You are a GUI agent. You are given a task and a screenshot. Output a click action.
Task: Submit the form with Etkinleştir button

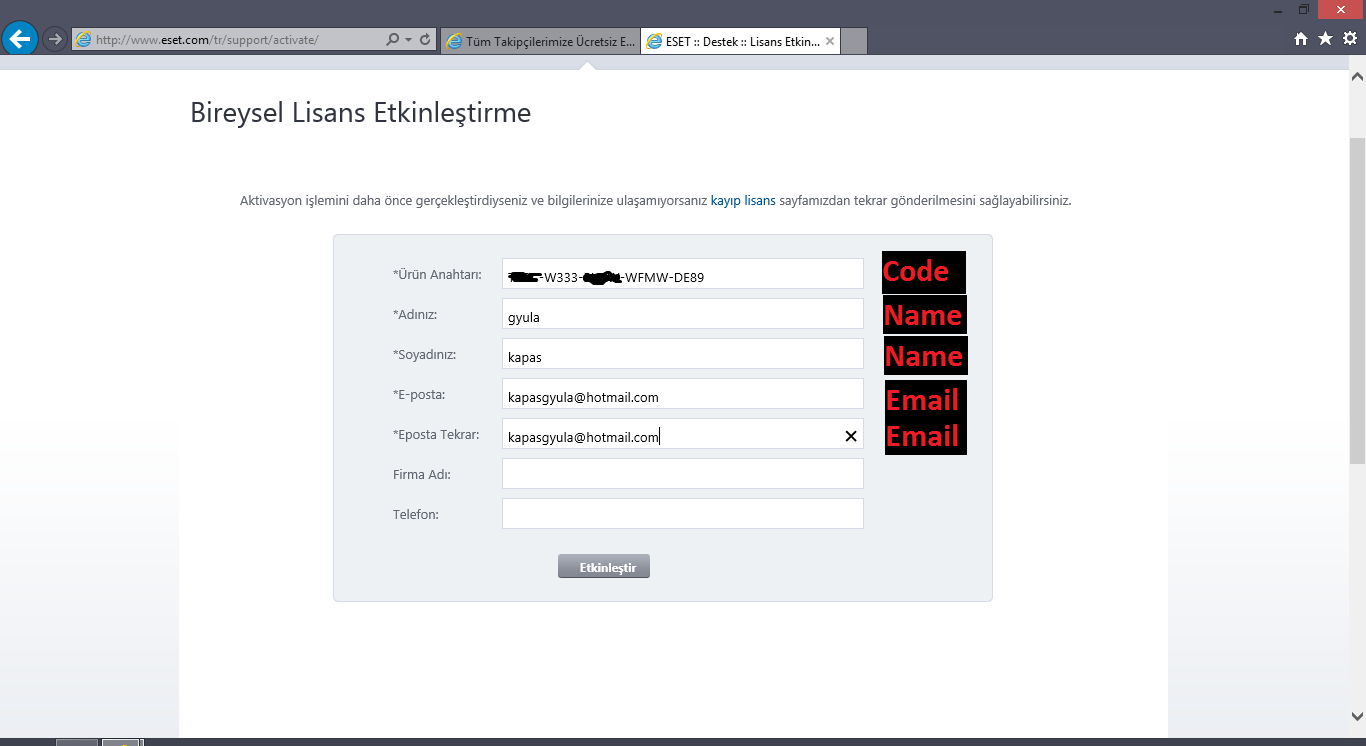point(604,567)
